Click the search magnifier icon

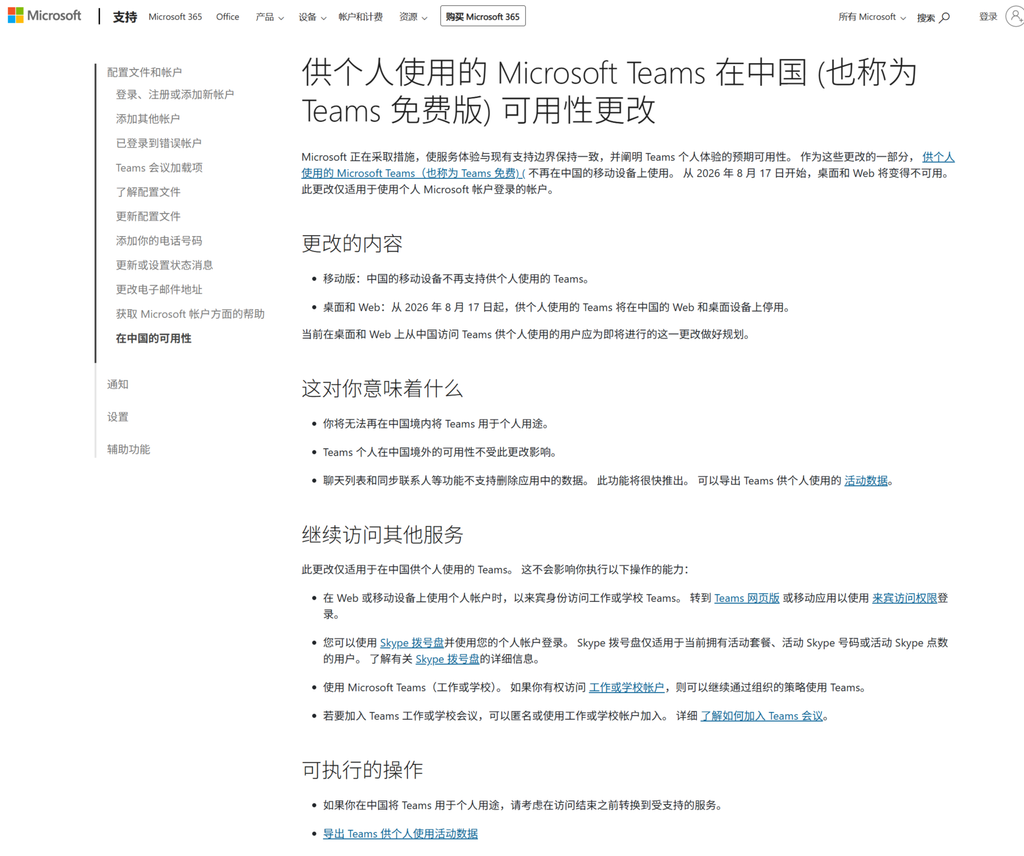pyautogui.click(x=944, y=18)
